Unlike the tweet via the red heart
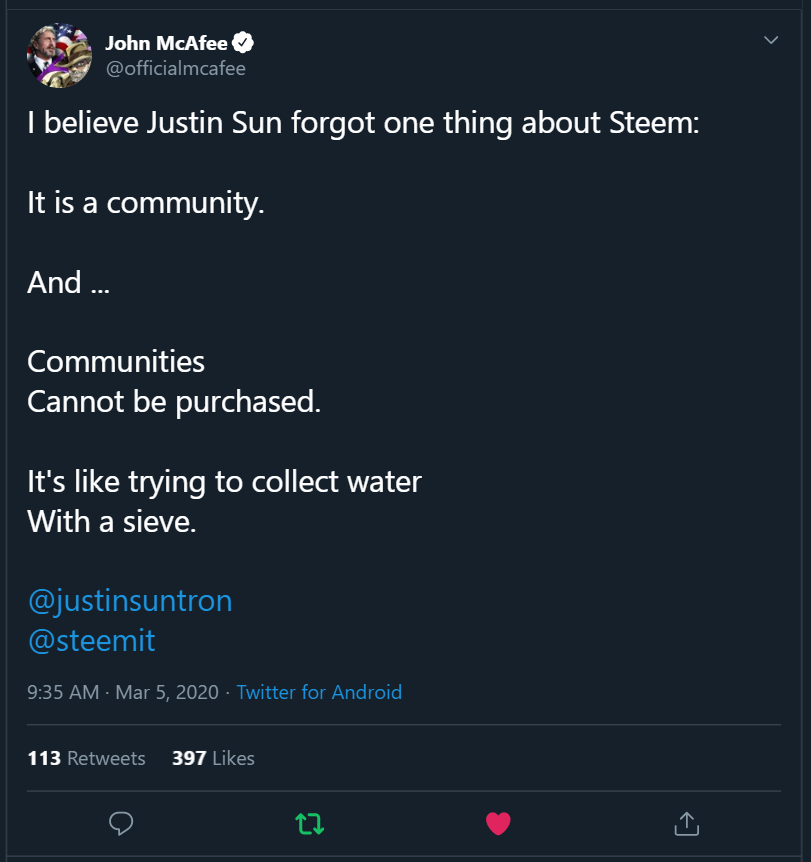Image resolution: width=811 pixels, height=862 pixels. 497,823
